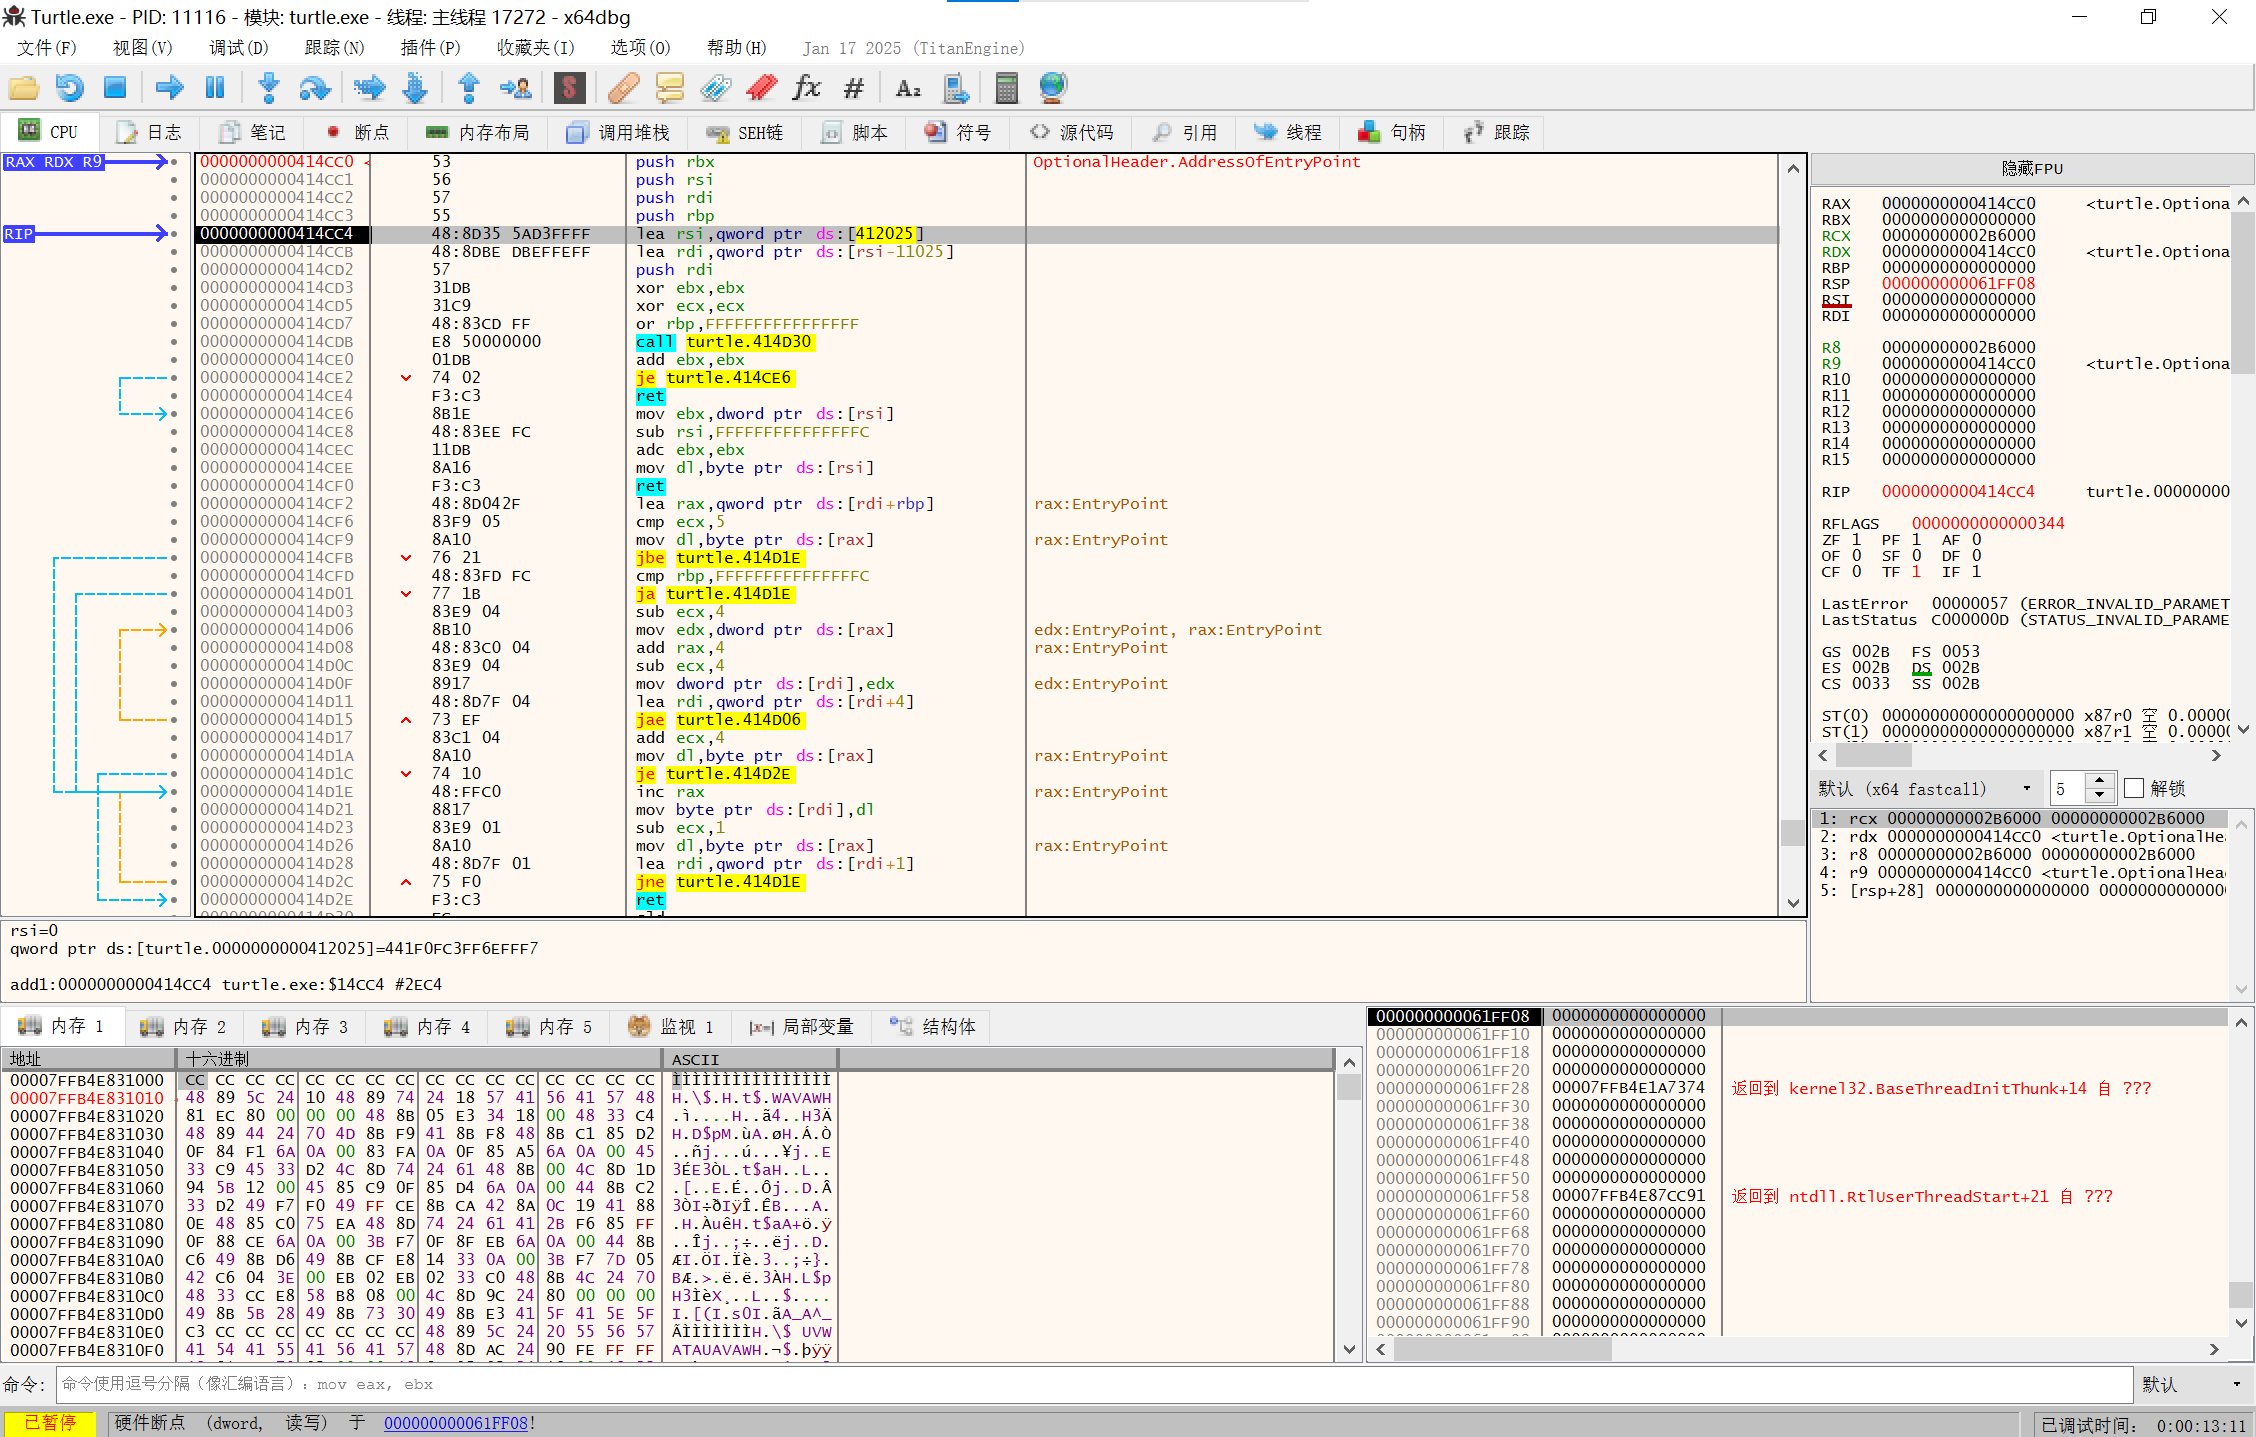Run the program with the arrow icon
Screen dimensions: 2256x1437
169,88
